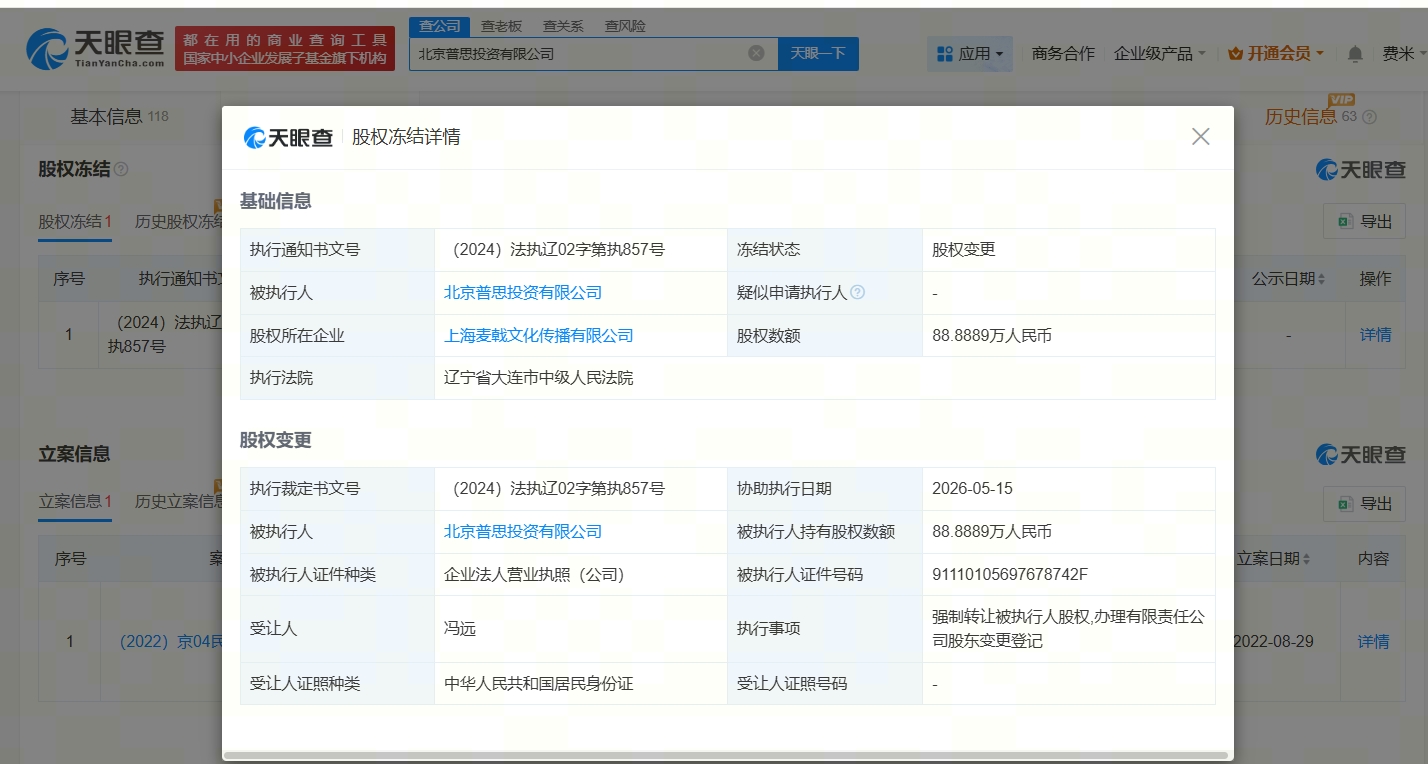The width and height of the screenshot is (1428, 764).
Task: Open 北京普思投资有限公司 link under 基础信息
Action: (x=523, y=293)
